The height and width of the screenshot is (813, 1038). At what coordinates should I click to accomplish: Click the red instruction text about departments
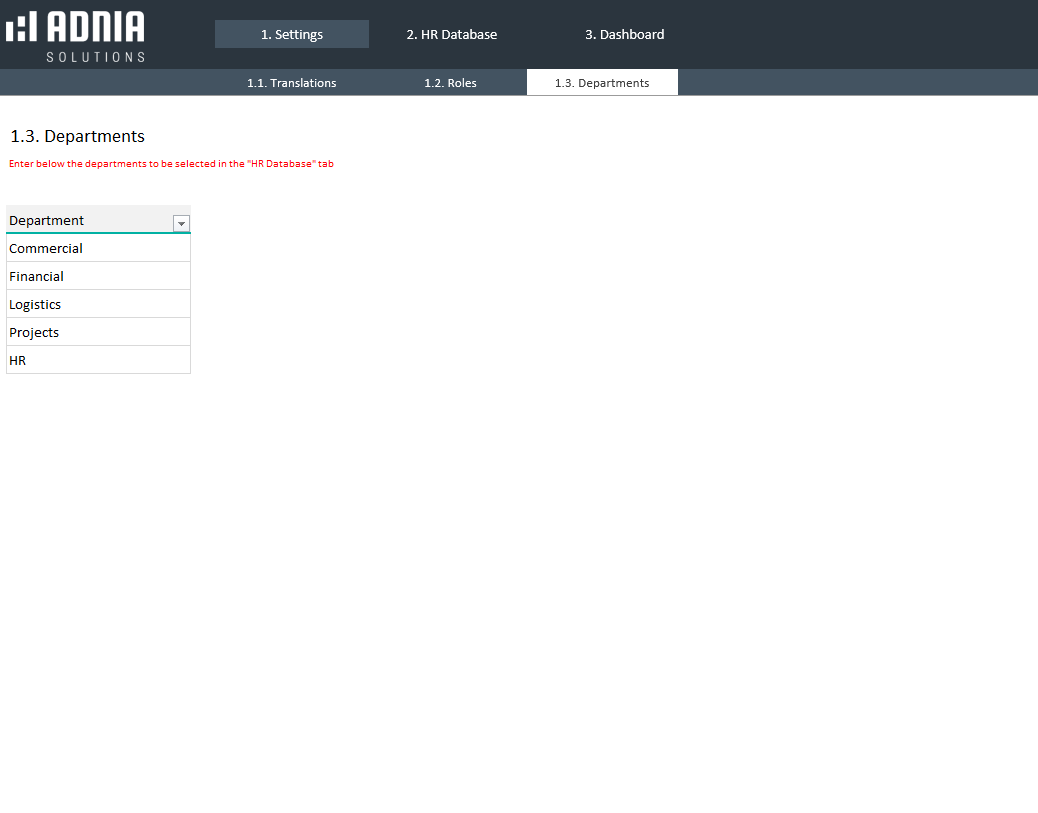pyautogui.click(x=171, y=164)
